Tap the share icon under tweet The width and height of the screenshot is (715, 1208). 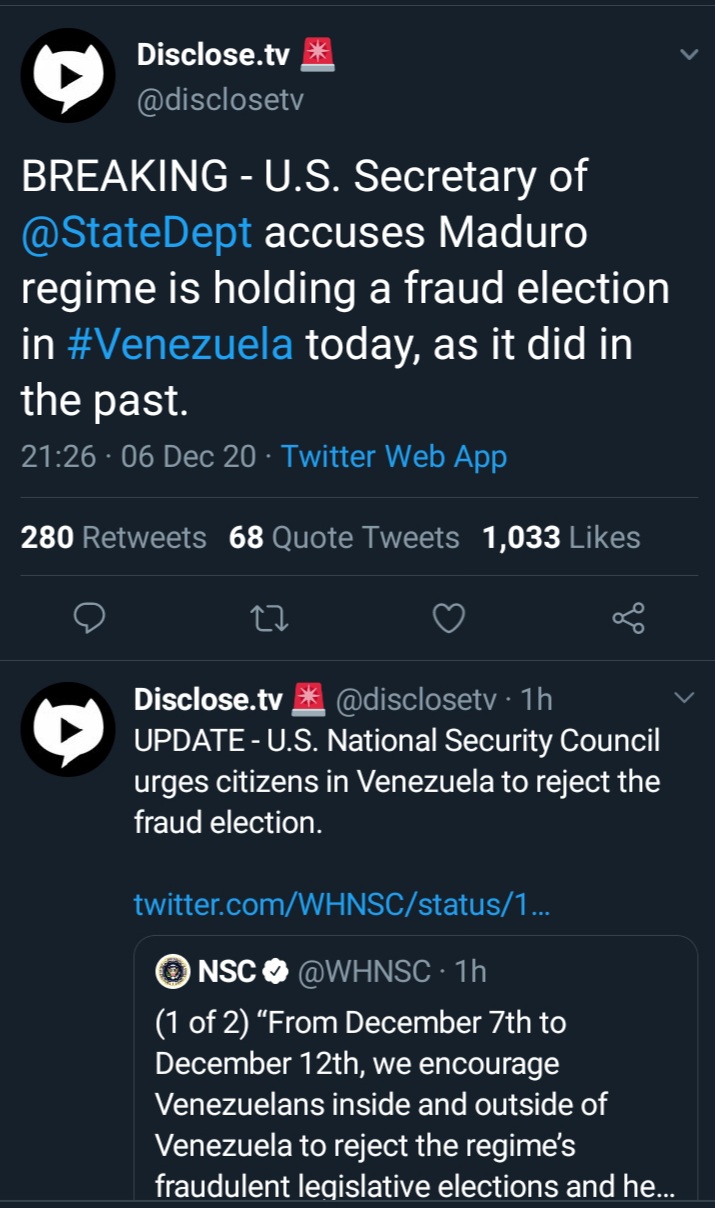coord(628,619)
